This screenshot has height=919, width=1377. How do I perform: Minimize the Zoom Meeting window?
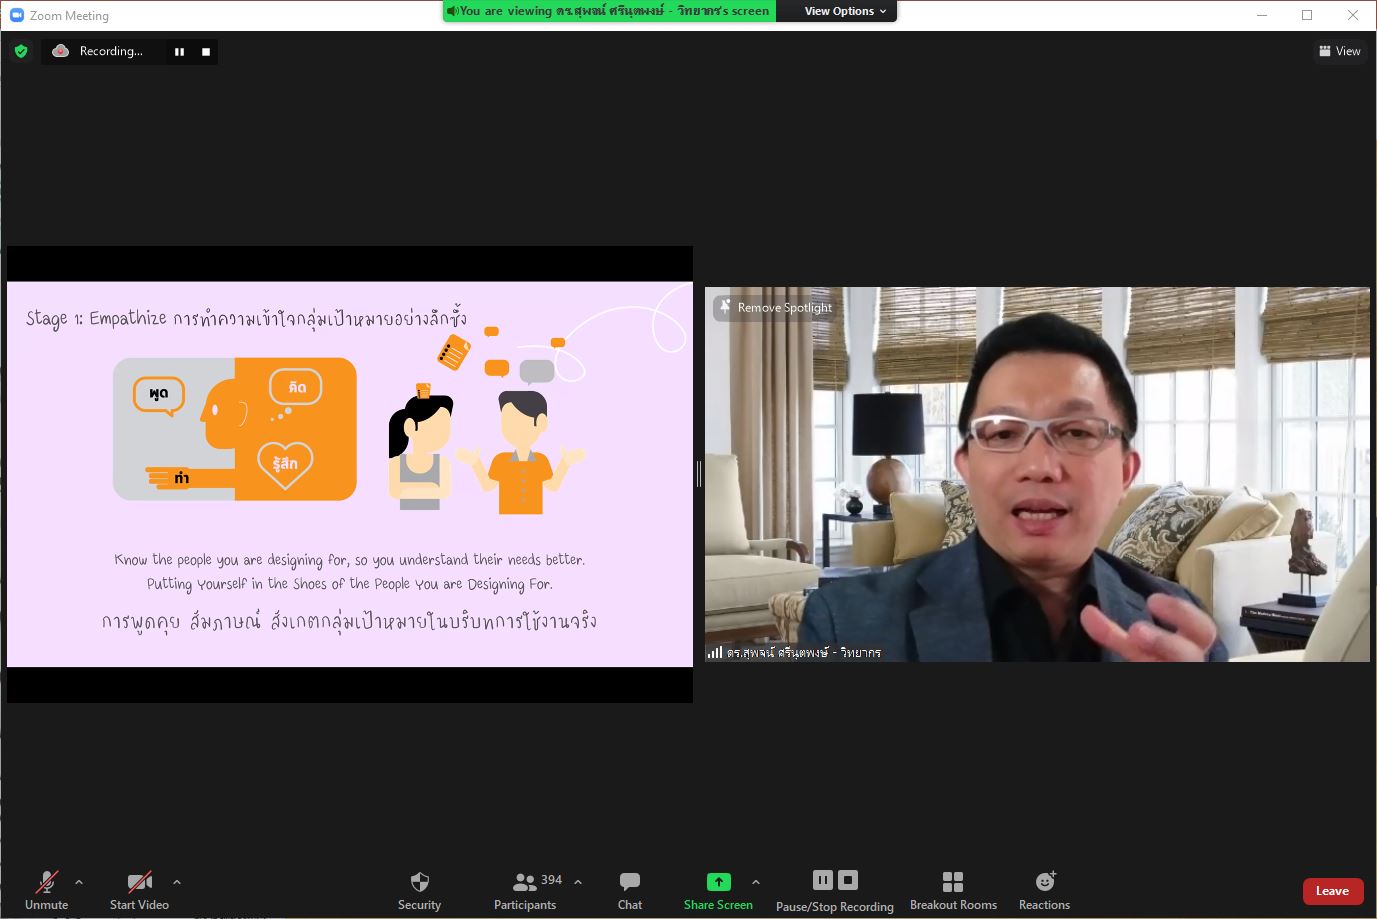(x=1262, y=15)
